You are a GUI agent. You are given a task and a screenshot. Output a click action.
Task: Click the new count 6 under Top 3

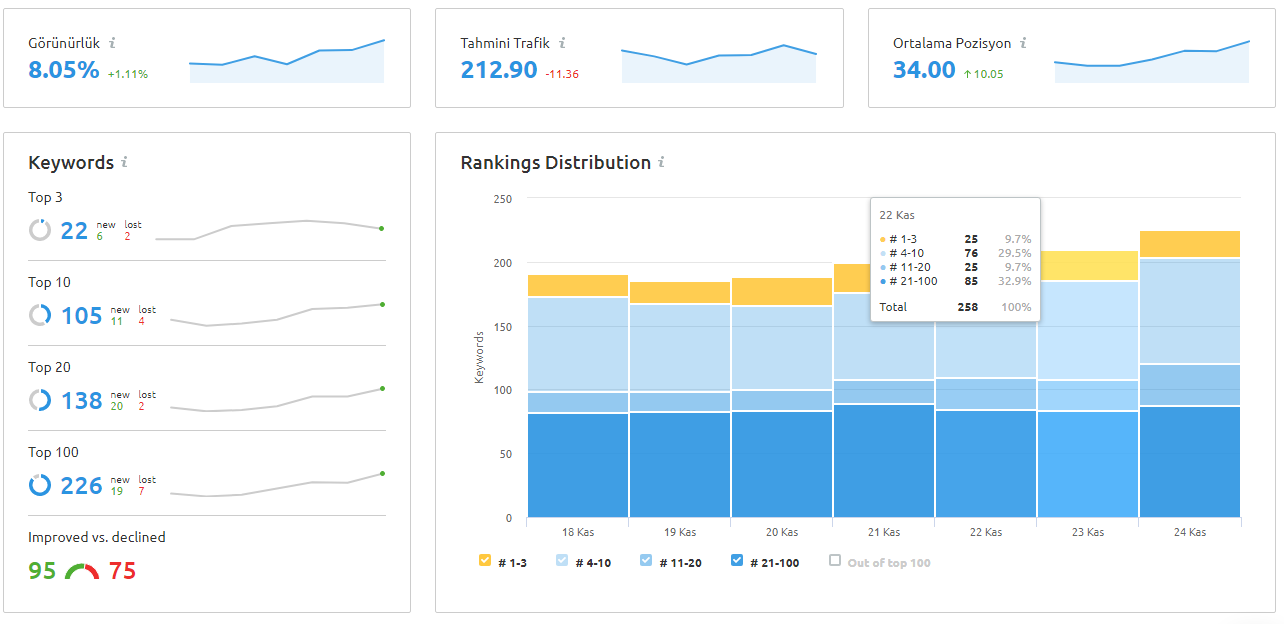pyautogui.click(x=100, y=236)
